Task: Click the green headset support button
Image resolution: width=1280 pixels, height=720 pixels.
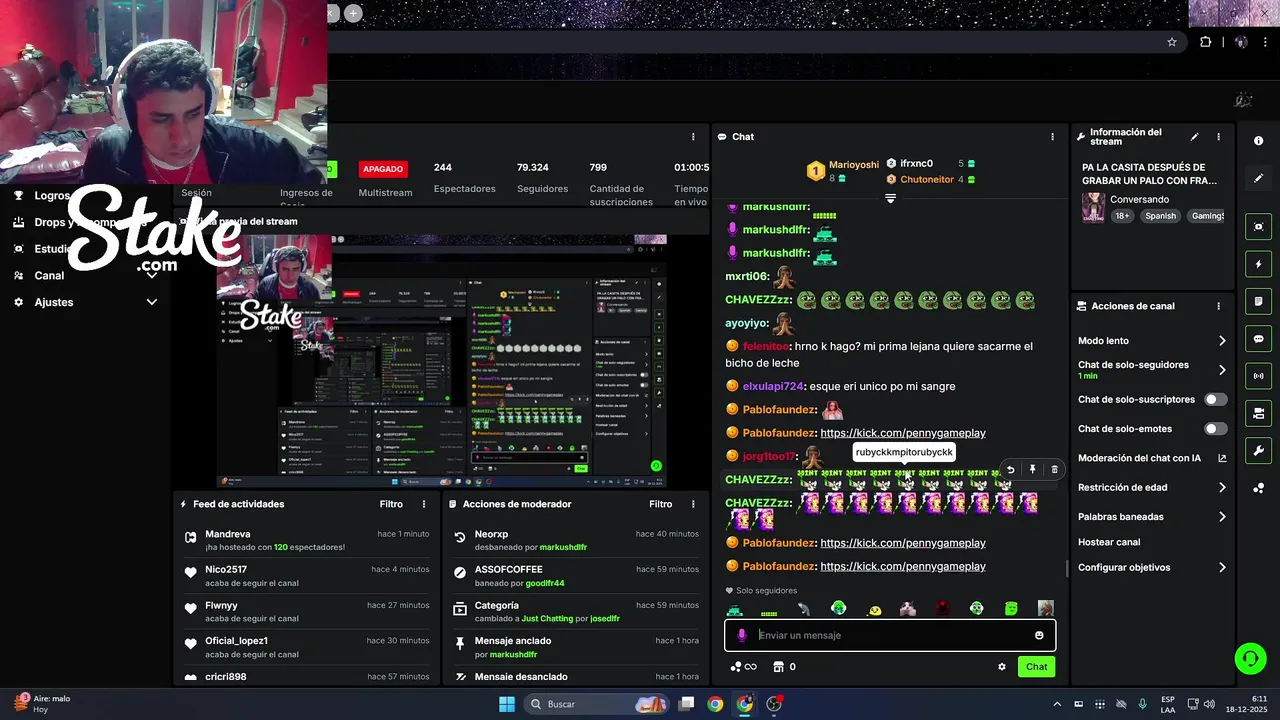Action: 1250,658
